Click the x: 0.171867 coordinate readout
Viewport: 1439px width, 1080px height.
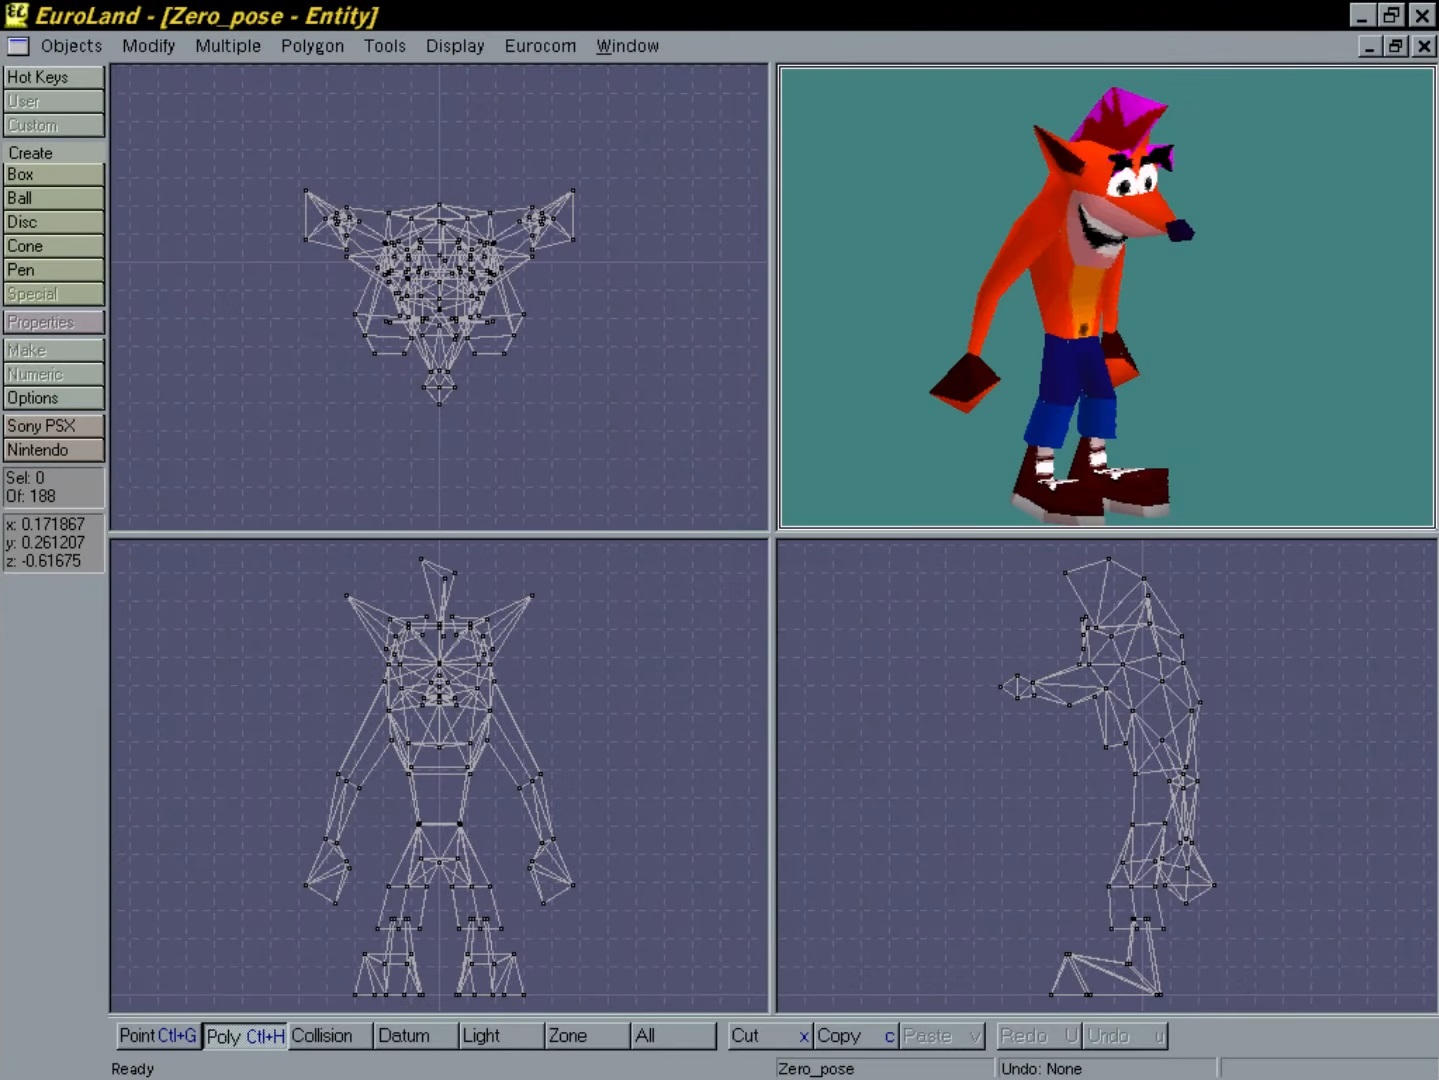(45, 524)
